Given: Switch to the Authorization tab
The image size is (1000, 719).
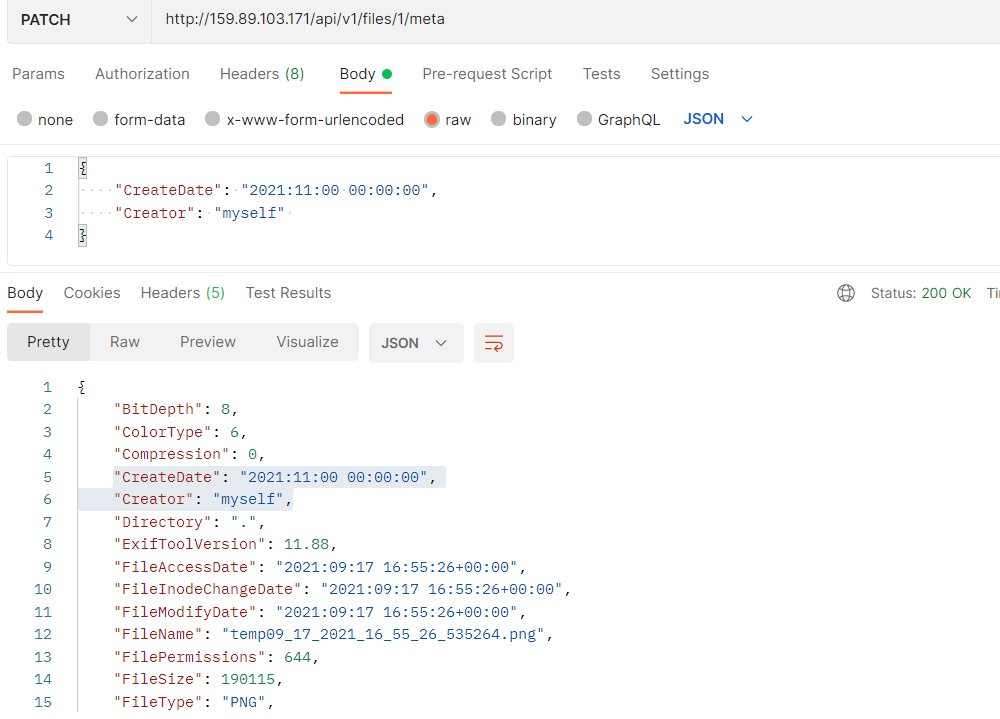Looking at the screenshot, I should pyautogui.click(x=142, y=74).
